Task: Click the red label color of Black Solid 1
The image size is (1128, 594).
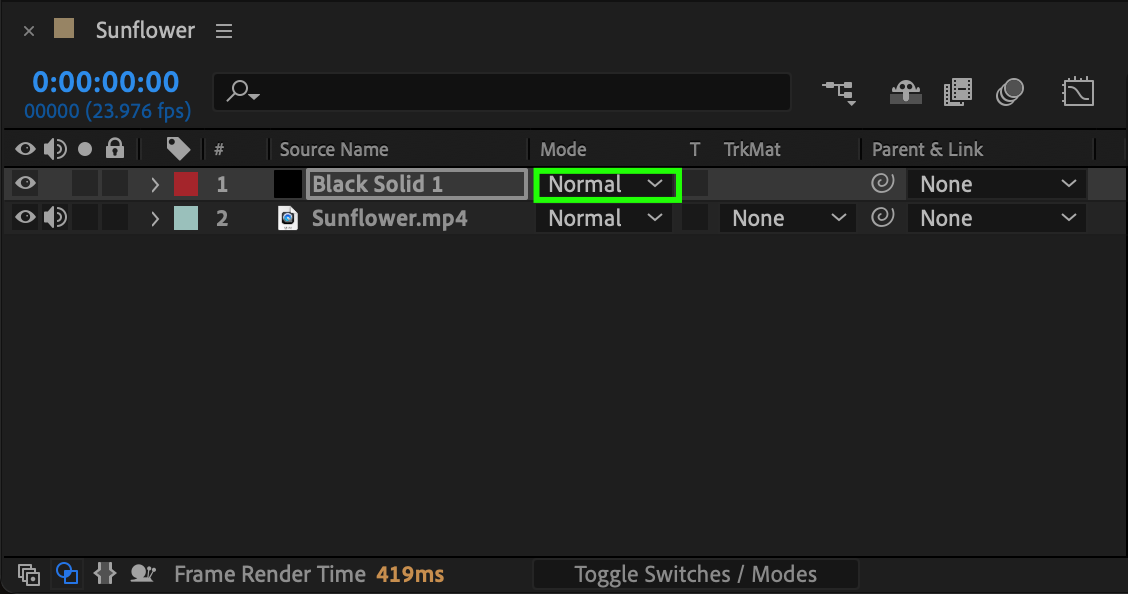Action: coord(186,184)
